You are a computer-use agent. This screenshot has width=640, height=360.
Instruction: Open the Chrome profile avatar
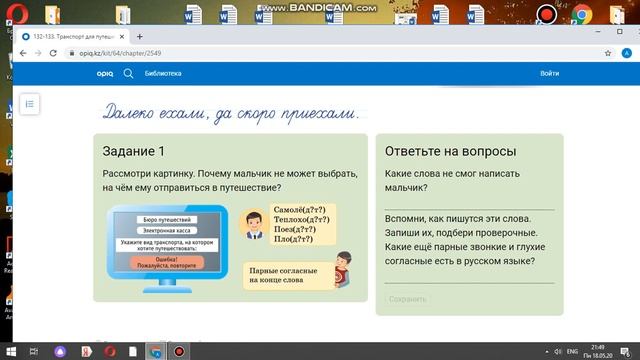tap(627, 53)
